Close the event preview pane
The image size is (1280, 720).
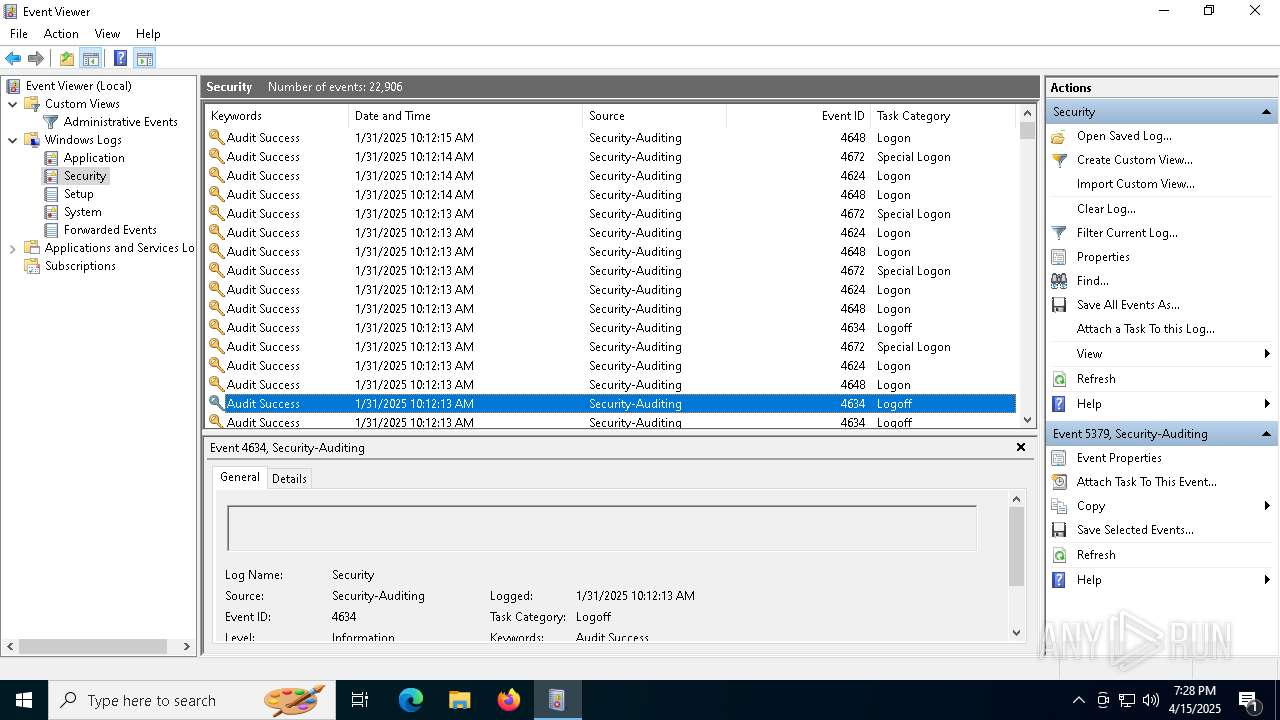(1021, 447)
